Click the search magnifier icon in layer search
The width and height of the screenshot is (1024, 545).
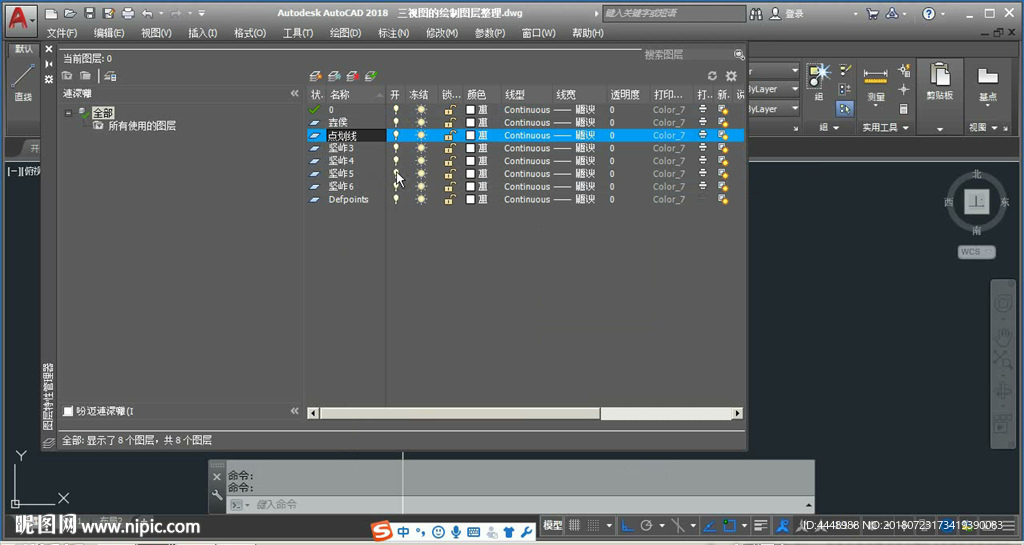click(739, 54)
